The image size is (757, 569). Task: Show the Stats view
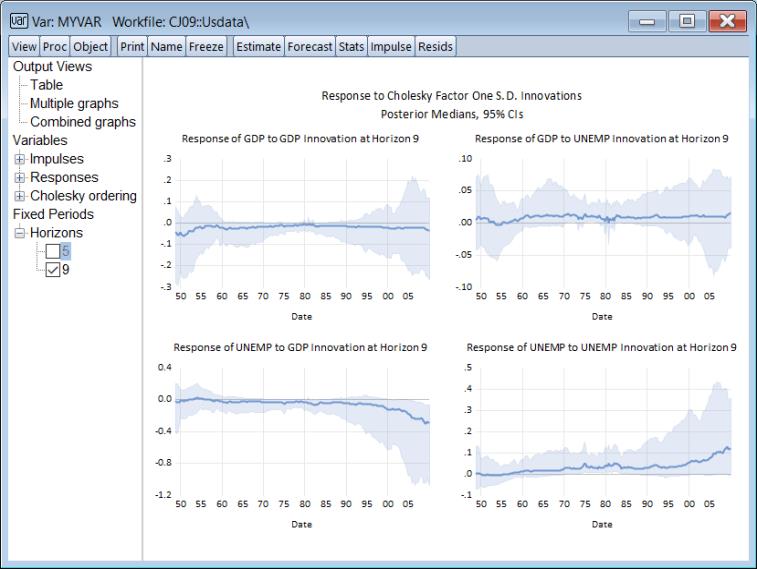tap(352, 47)
